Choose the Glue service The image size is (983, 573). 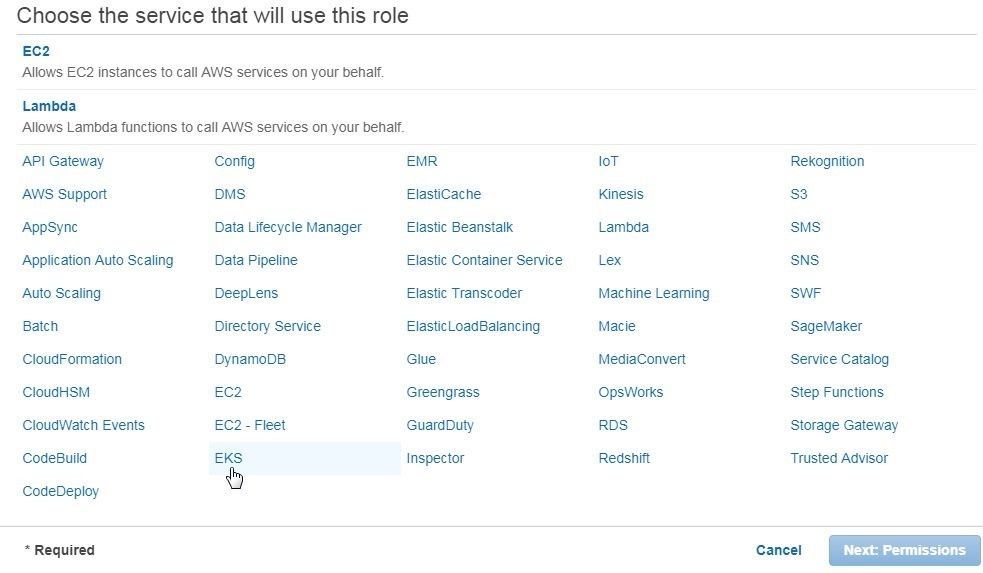421,359
